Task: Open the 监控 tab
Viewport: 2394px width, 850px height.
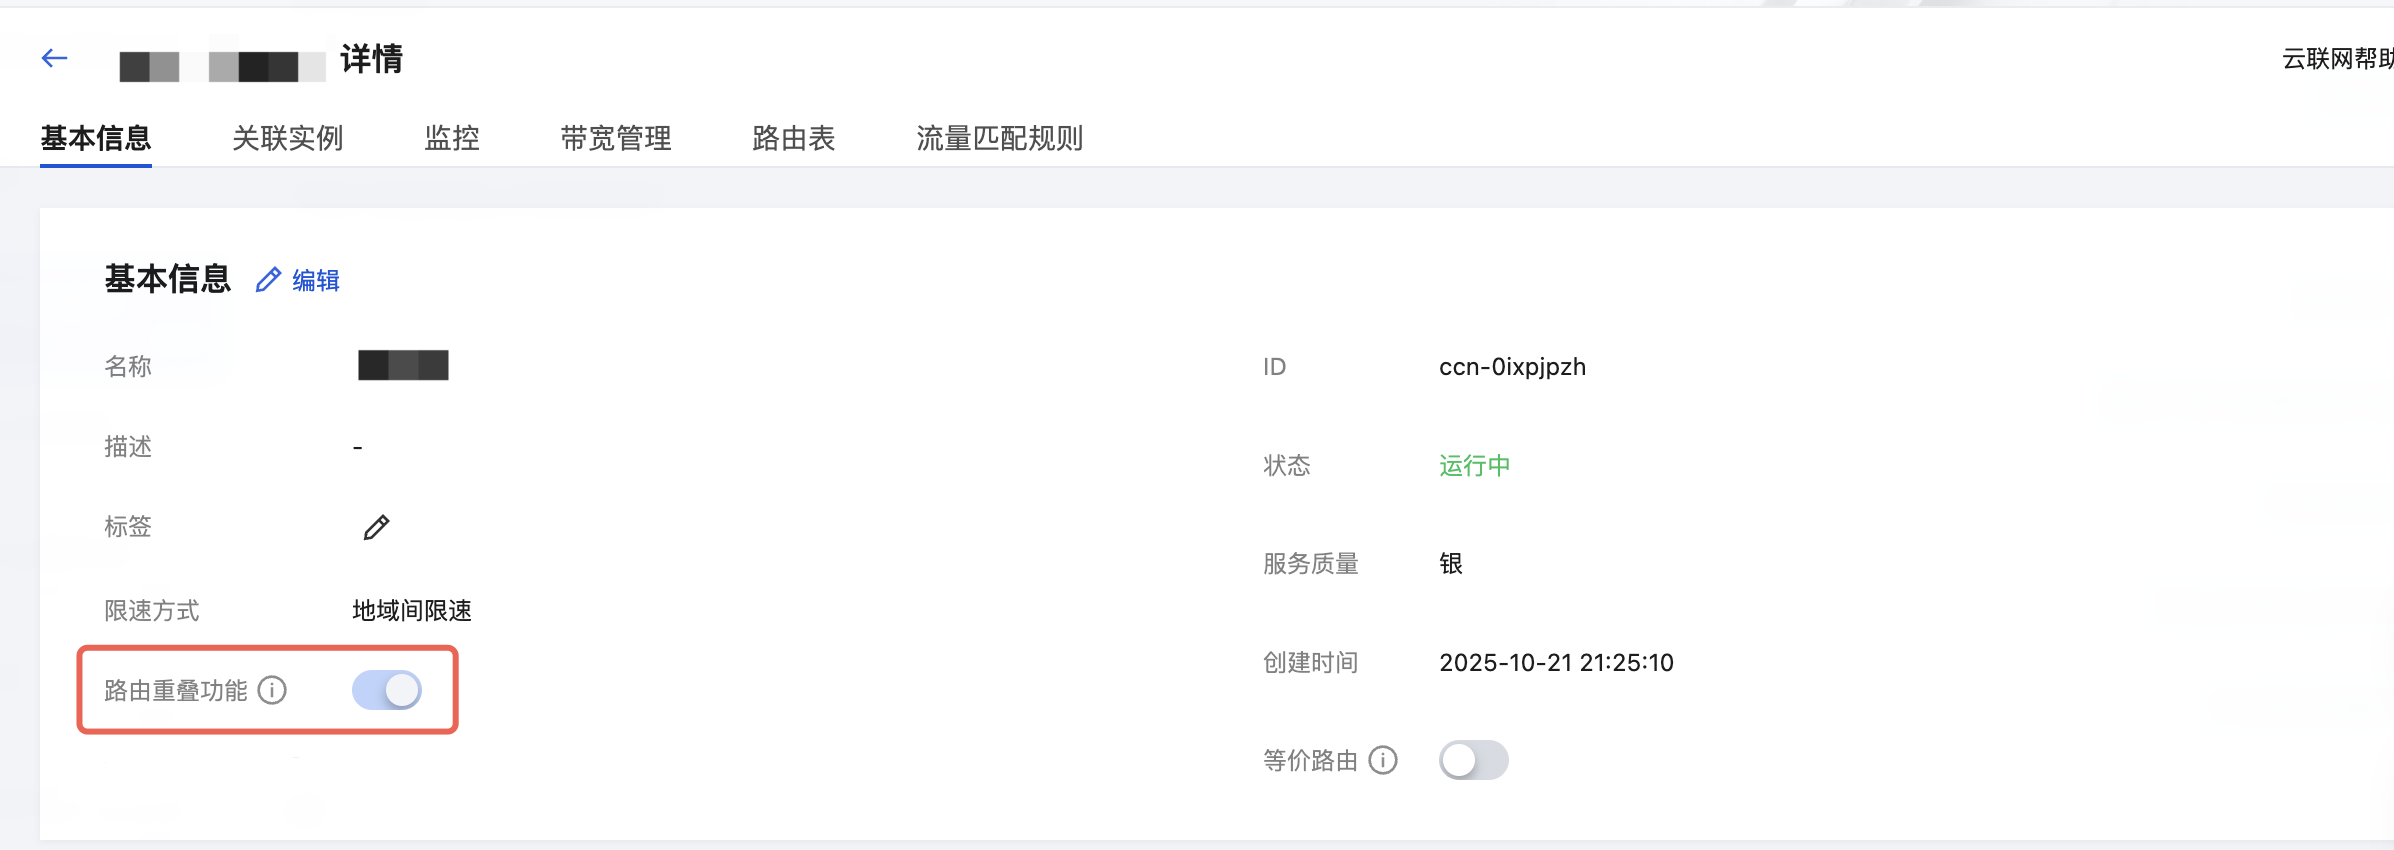Action: [452, 138]
